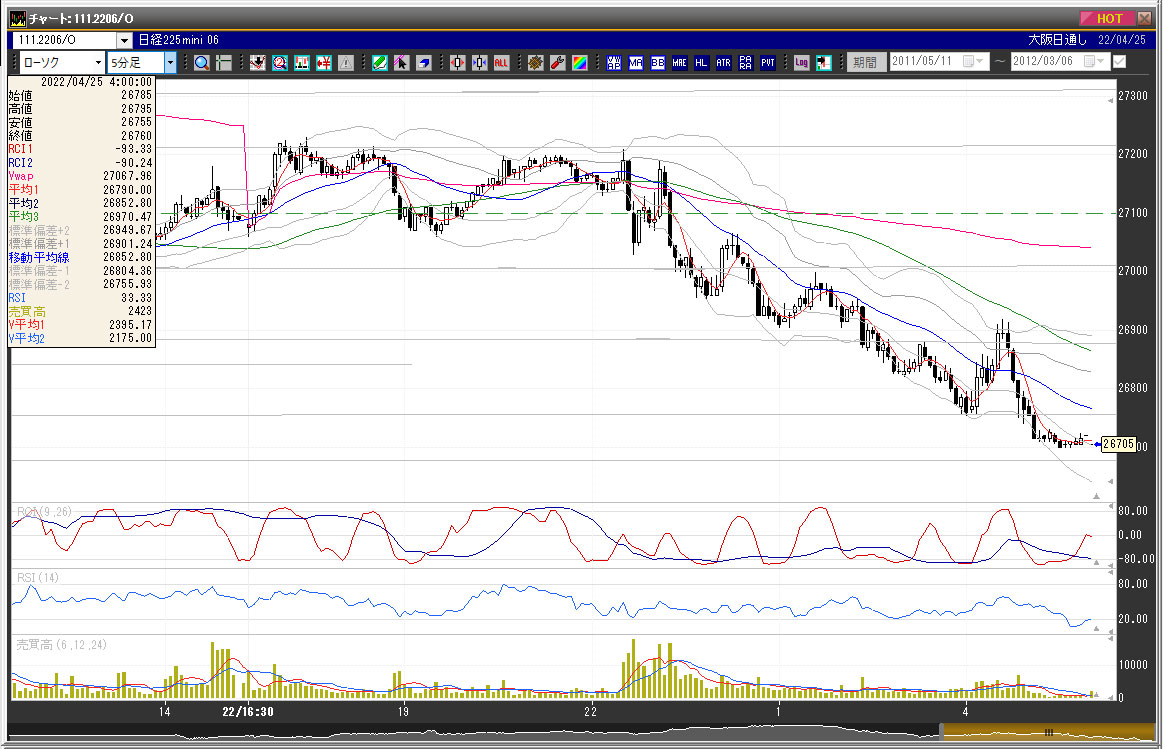
Task: Click the chart-with-down-arrow toolbar icon
Action: [257, 63]
